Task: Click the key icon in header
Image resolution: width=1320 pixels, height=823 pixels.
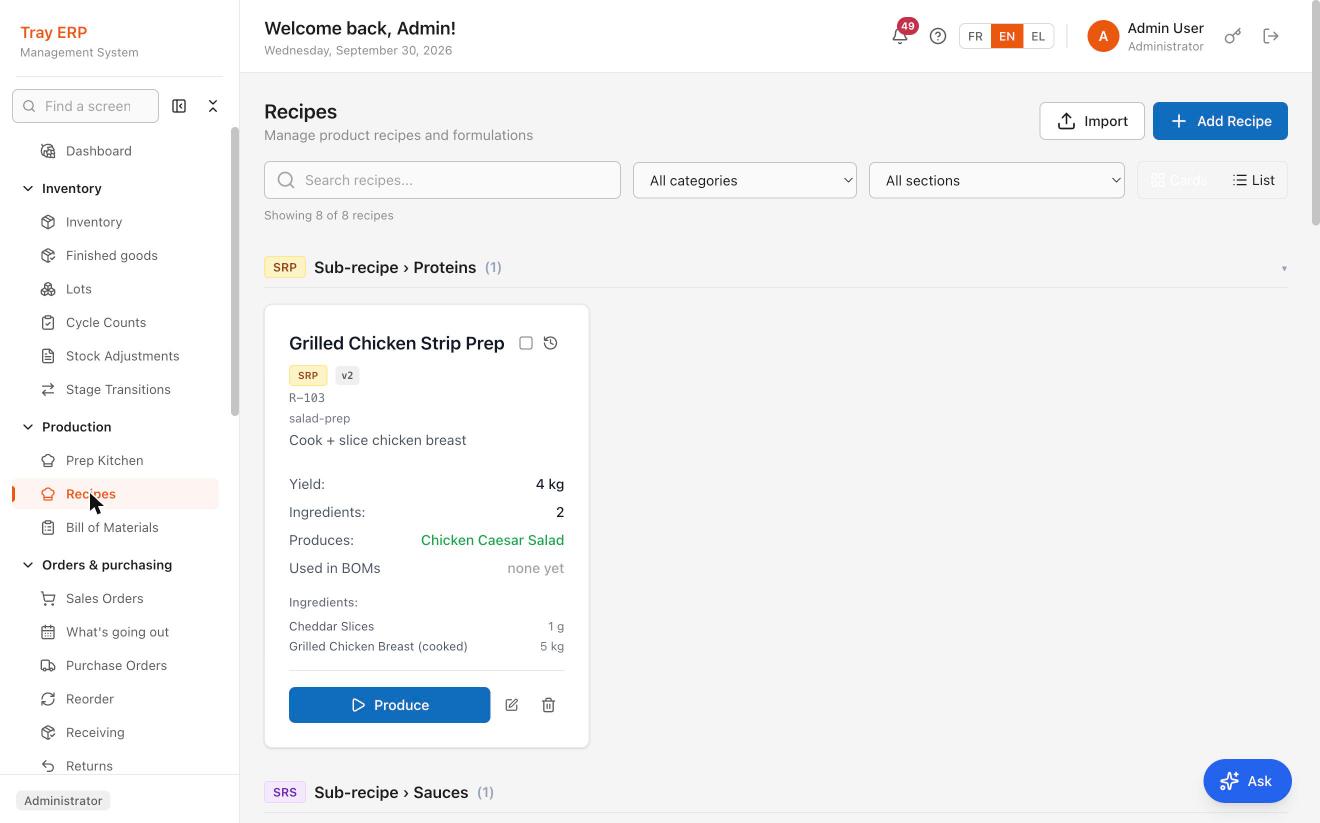Action: [1233, 36]
